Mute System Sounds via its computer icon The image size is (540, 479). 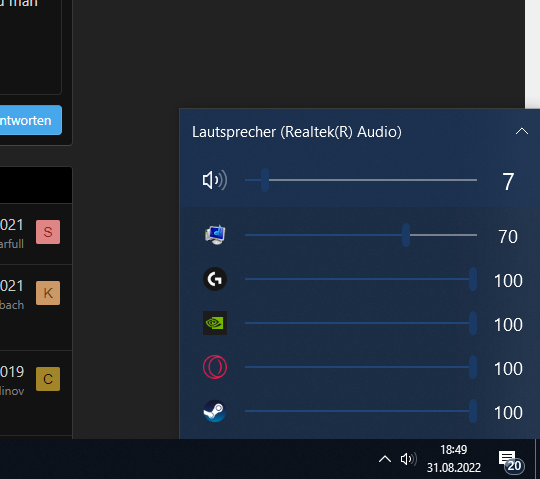(215, 235)
